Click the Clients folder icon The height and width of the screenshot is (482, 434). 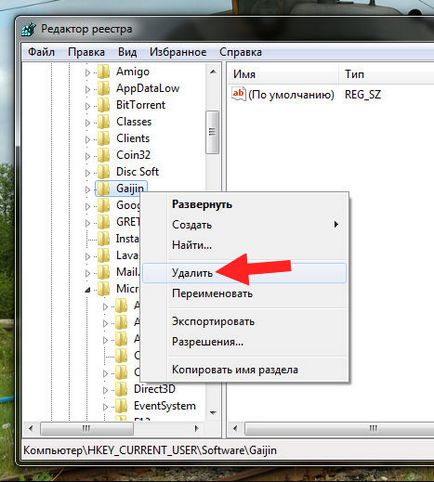[x=103, y=138]
